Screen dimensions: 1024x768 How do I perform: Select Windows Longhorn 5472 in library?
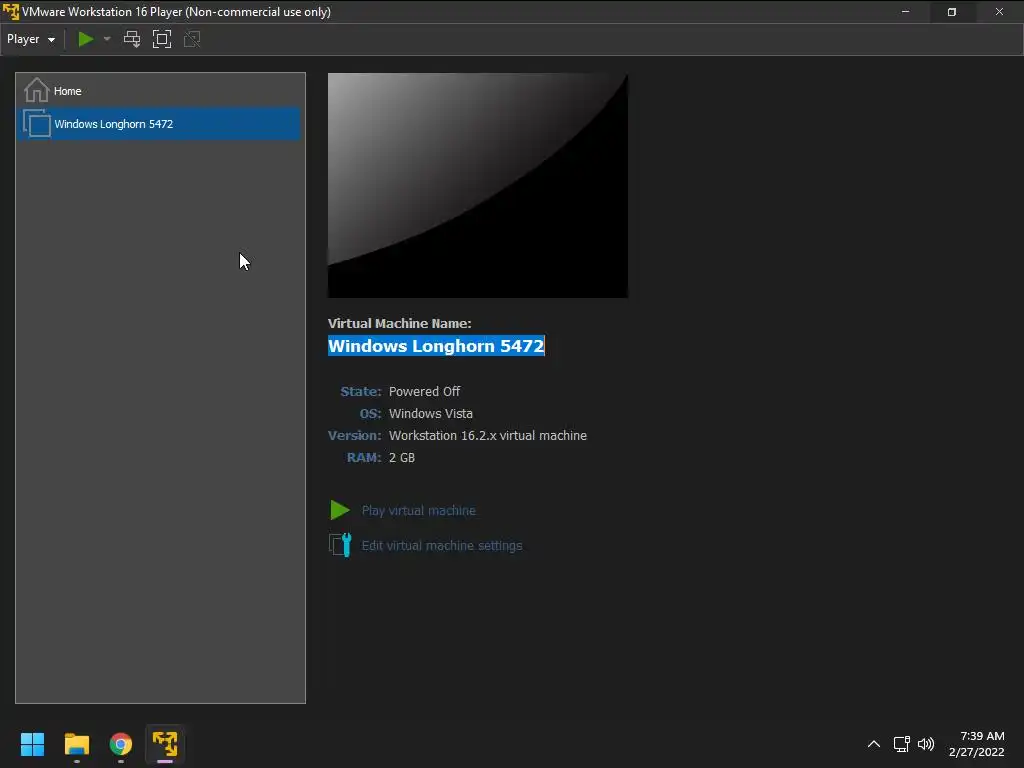[x=159, y=123]
